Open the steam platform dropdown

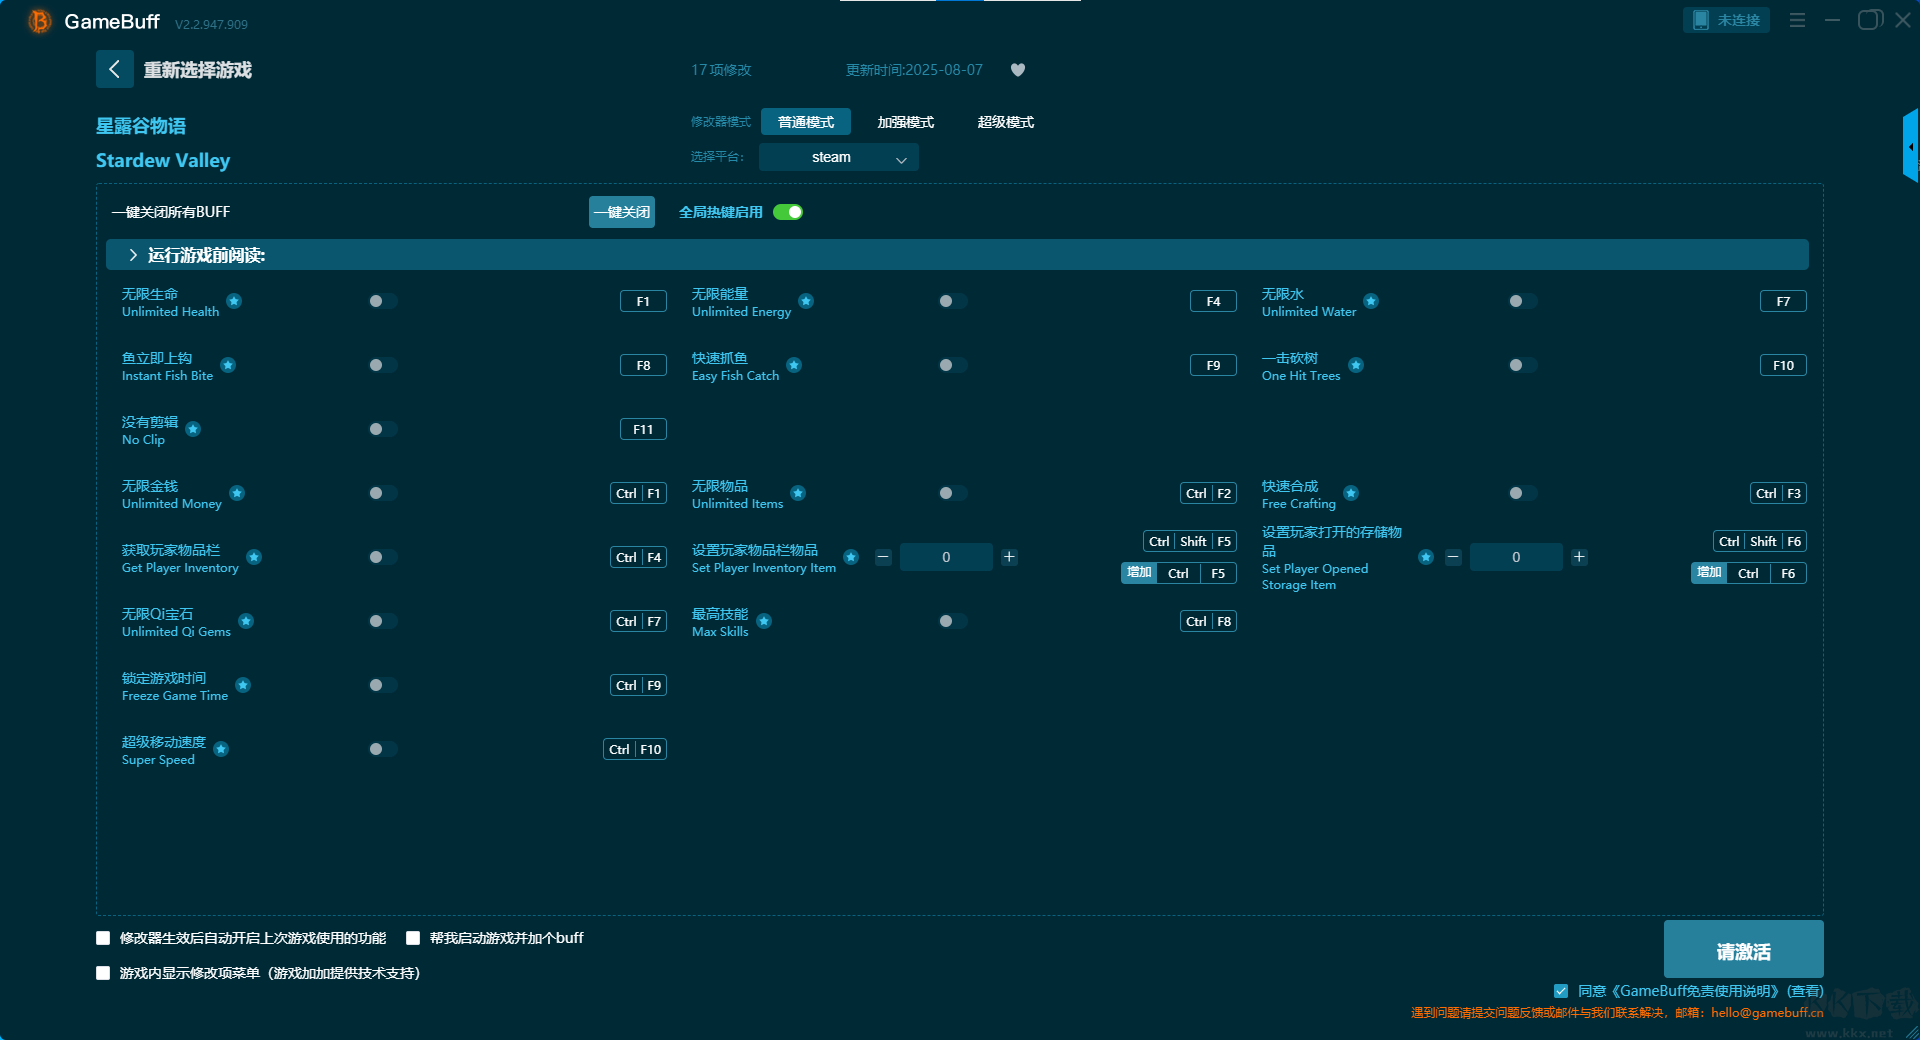838,157
